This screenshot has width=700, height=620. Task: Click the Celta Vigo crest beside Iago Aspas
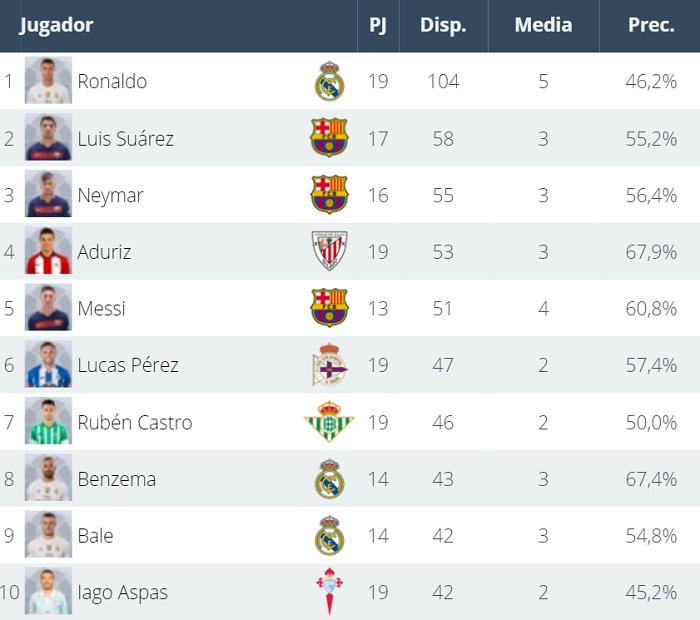click(329, 592)
